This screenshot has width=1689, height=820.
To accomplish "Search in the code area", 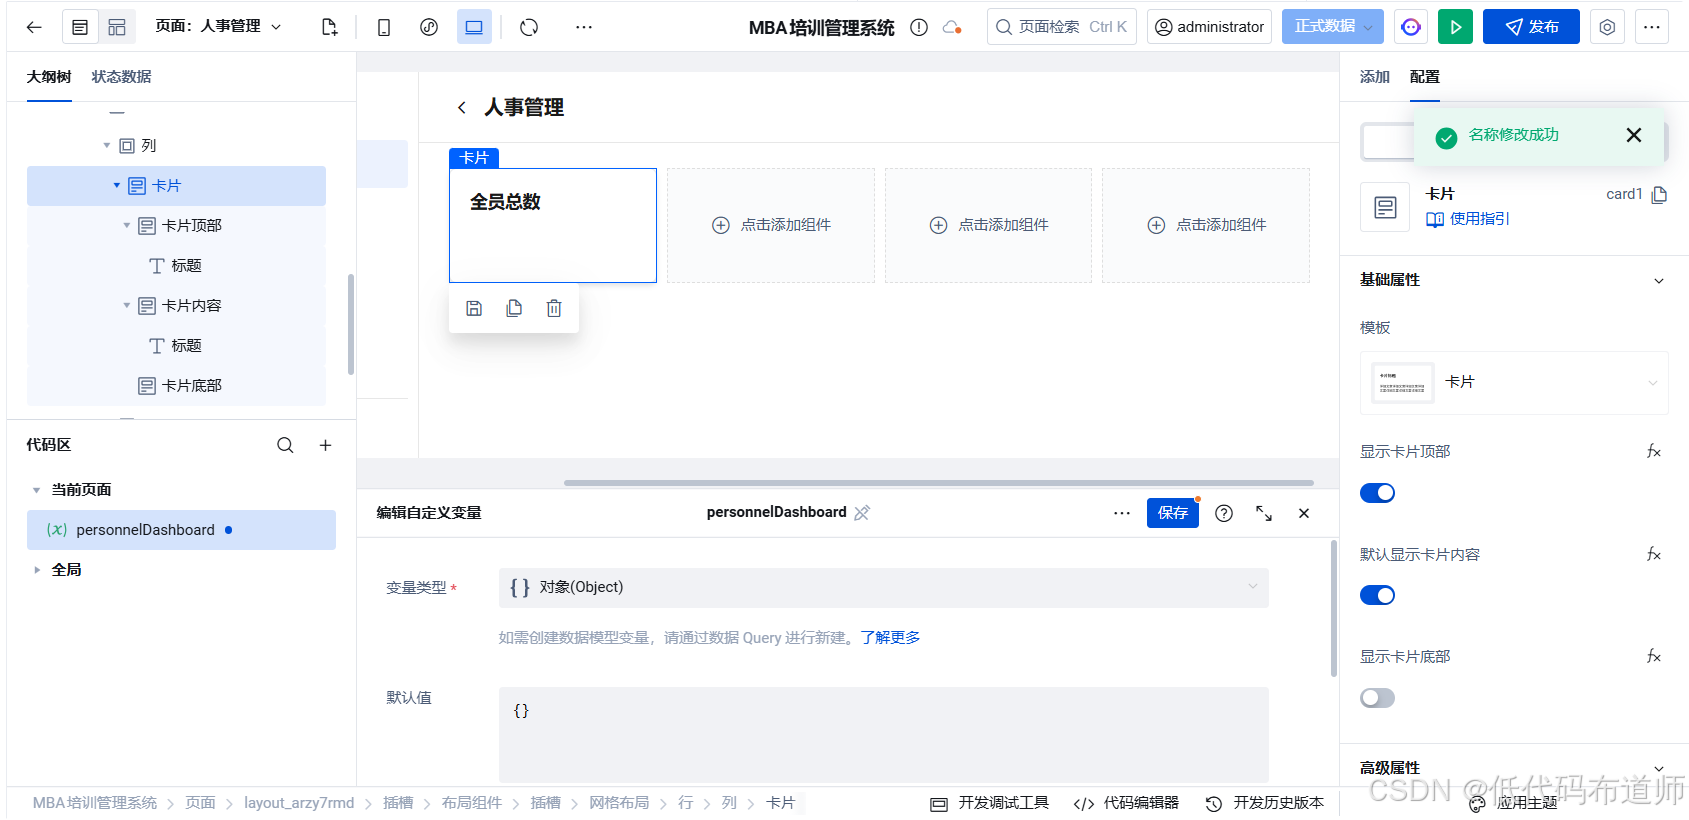I will click(285, 445).
